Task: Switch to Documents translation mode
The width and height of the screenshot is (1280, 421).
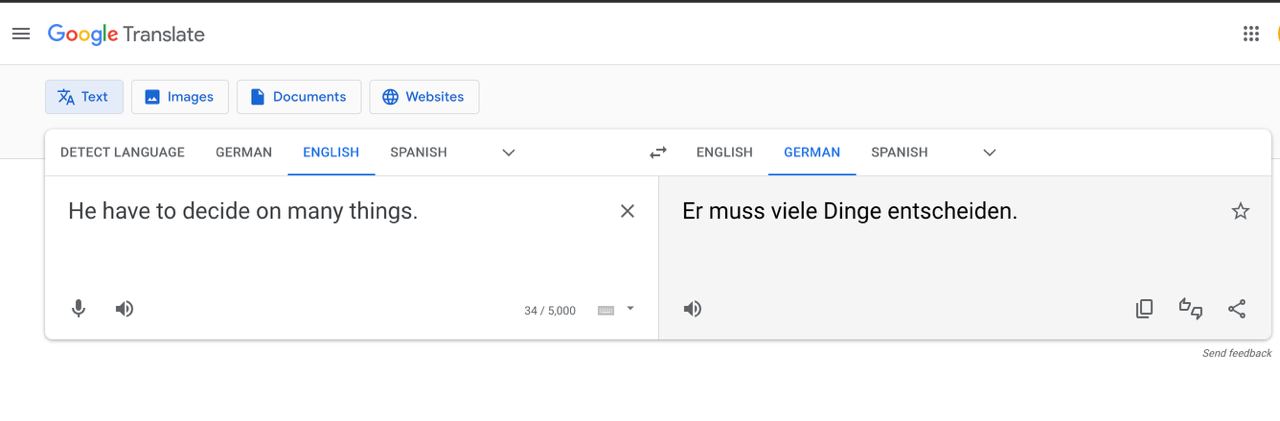Action: pos(298,97)
